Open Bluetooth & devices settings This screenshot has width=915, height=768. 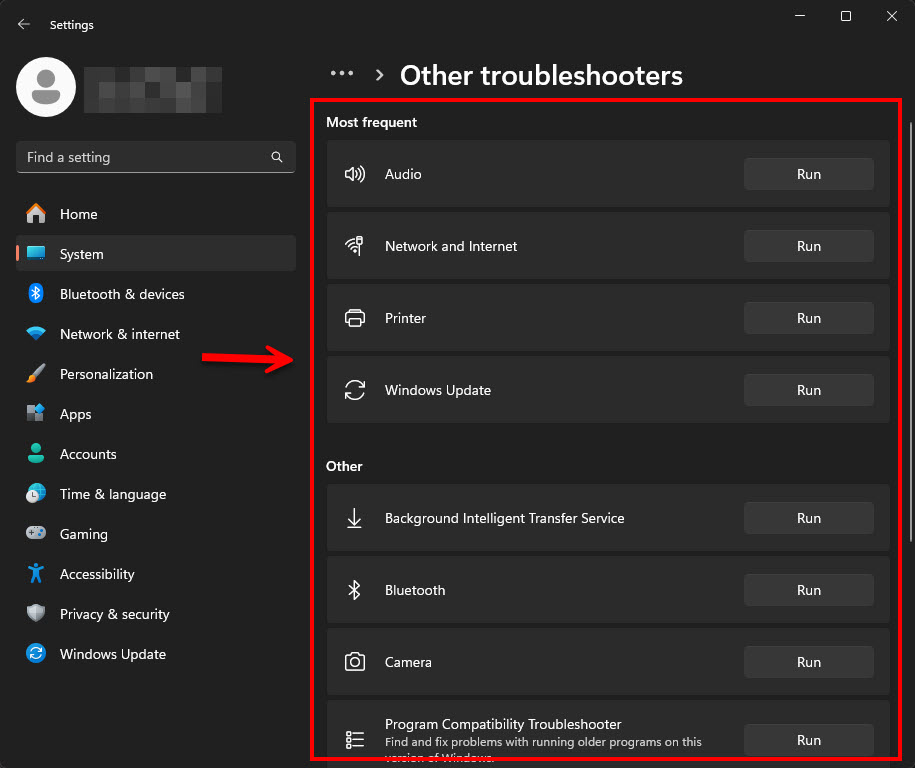coord(156,294)
